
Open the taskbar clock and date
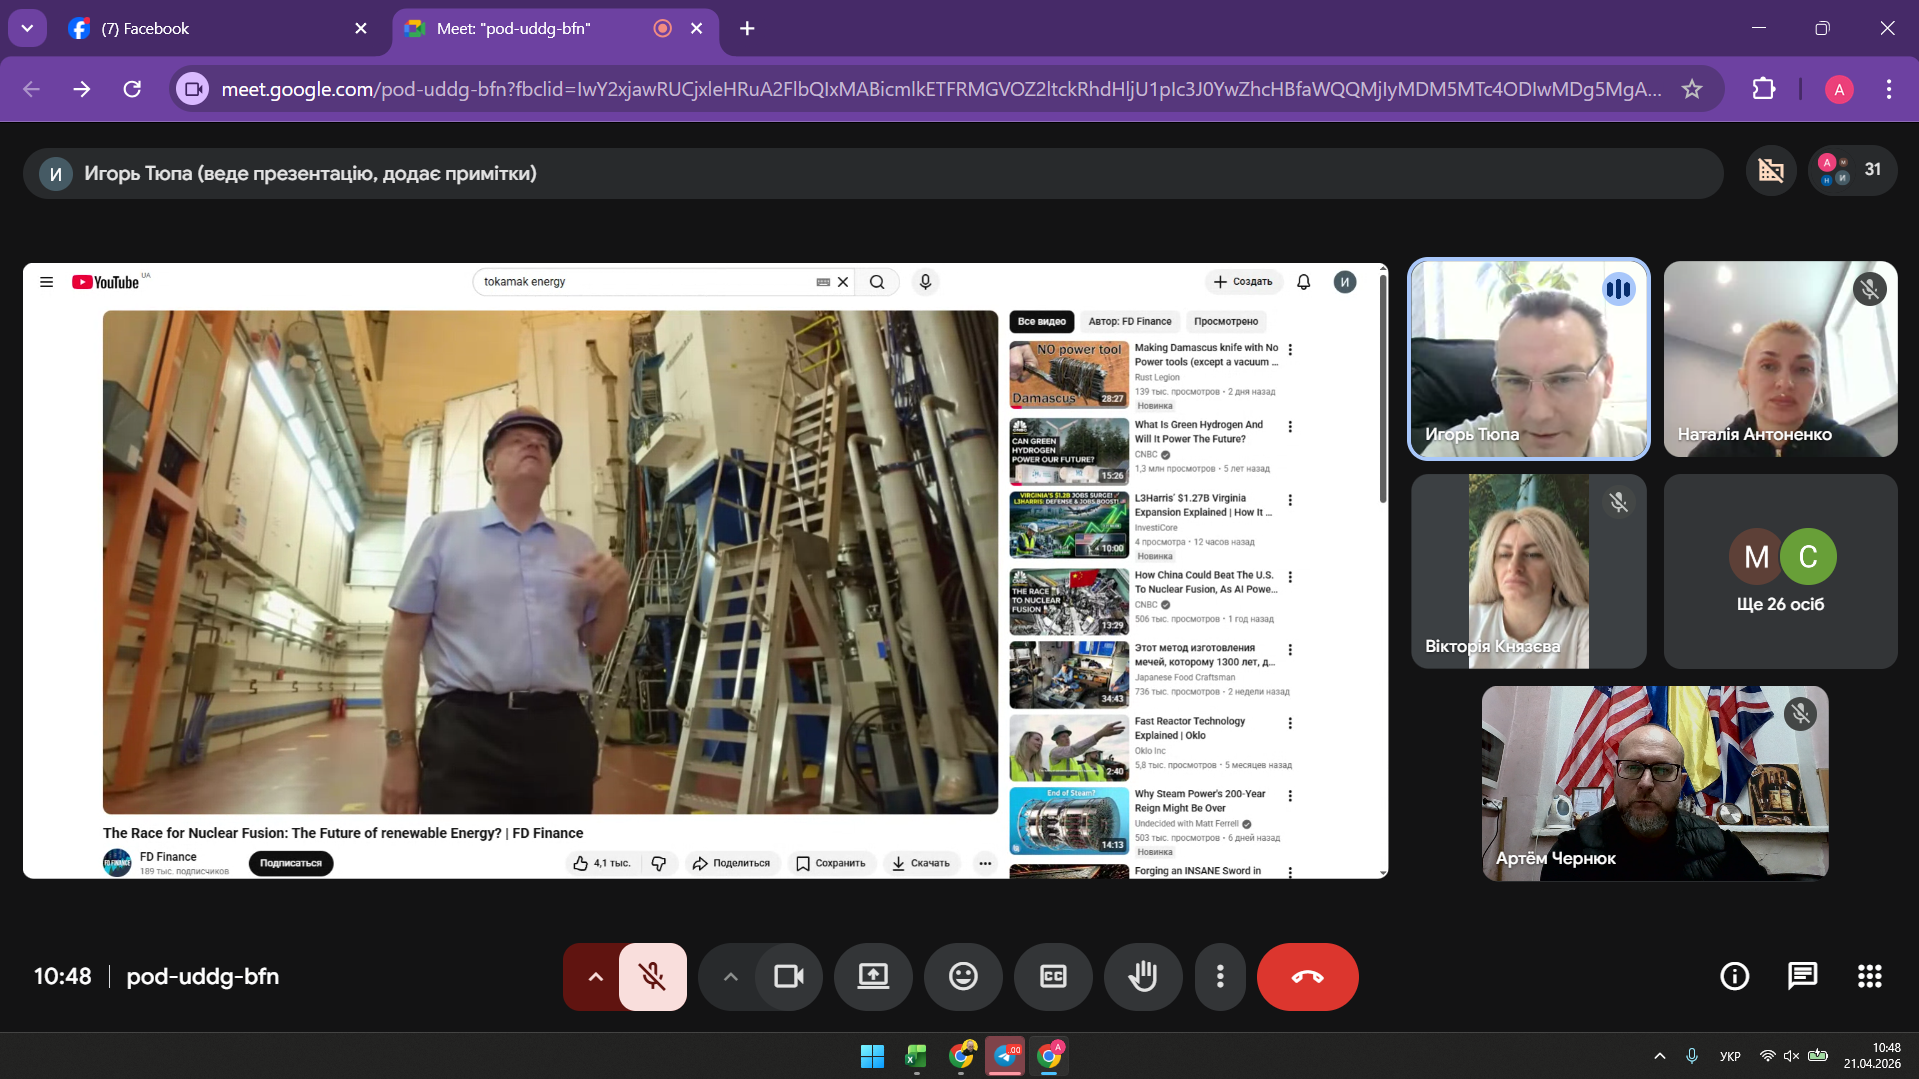pyautogui.click(x=1873, y=1056)
